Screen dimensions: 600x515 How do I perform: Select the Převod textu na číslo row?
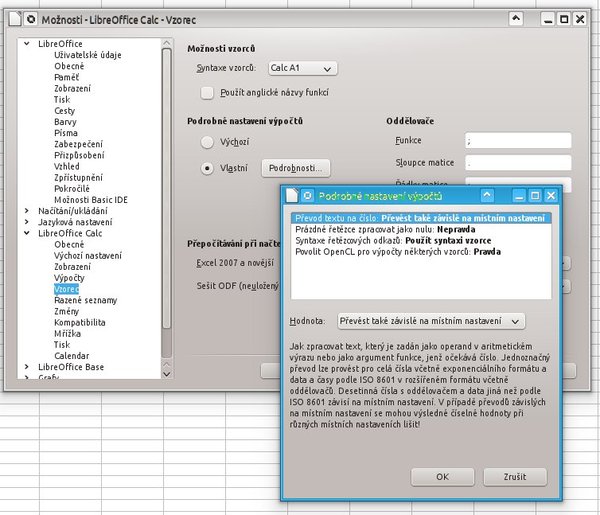coord(421,218)
